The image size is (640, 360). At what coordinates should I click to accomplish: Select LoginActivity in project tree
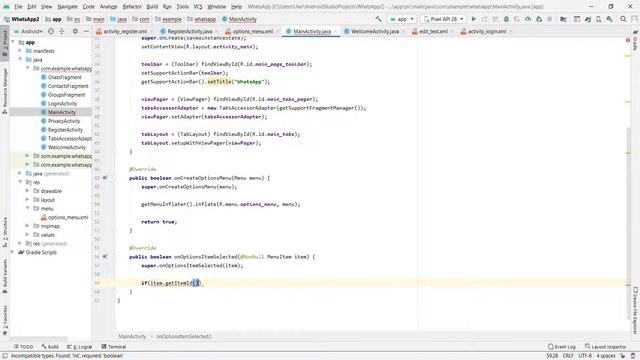[x=62, y=103]
